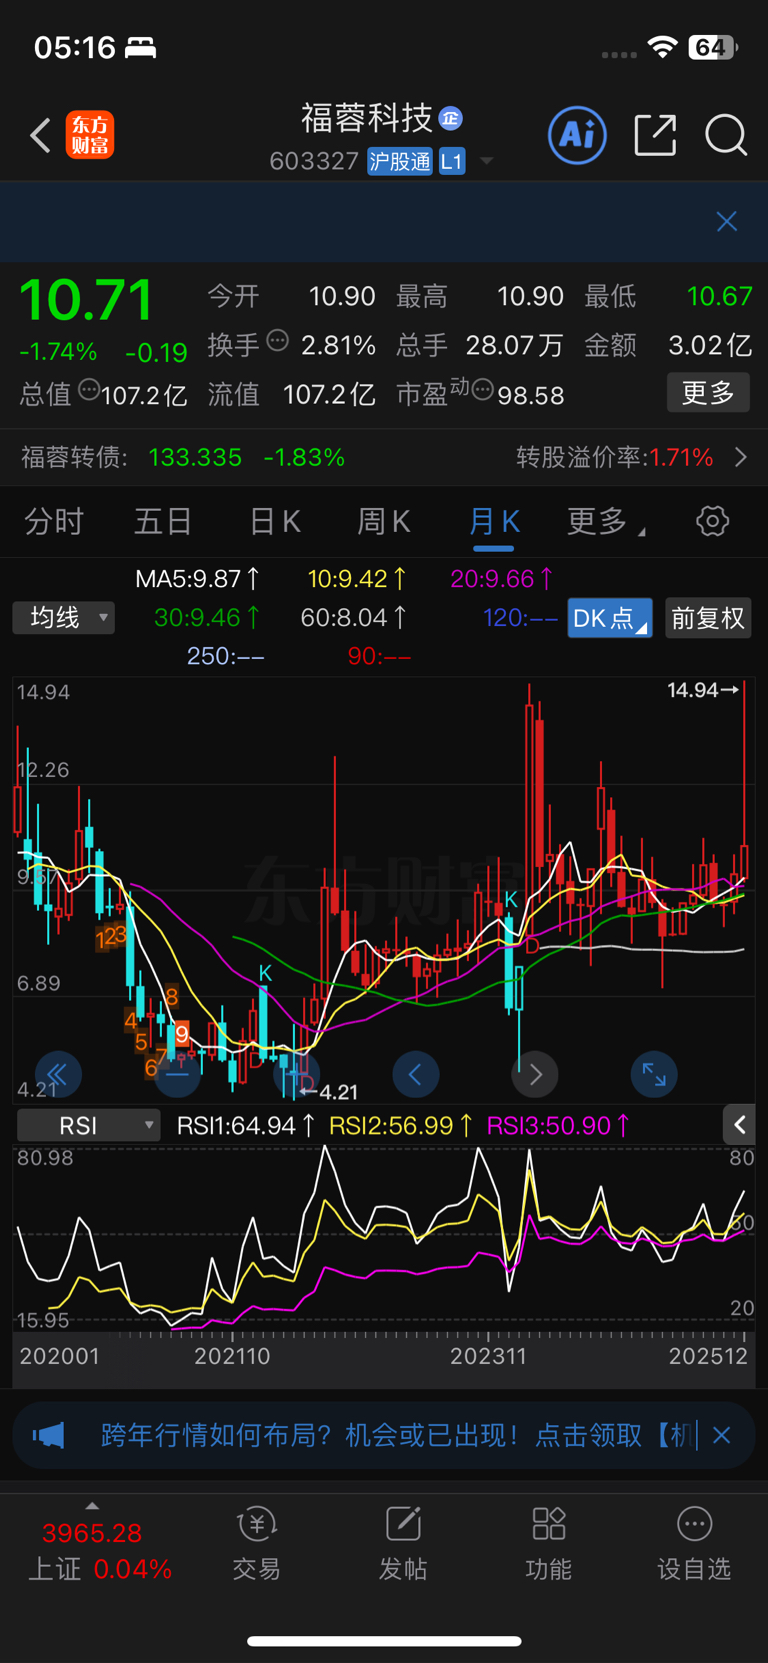Viewport: 768px width, 1663px height.
Task: Switch to 日K tab
Action: [x=274, y=522]
